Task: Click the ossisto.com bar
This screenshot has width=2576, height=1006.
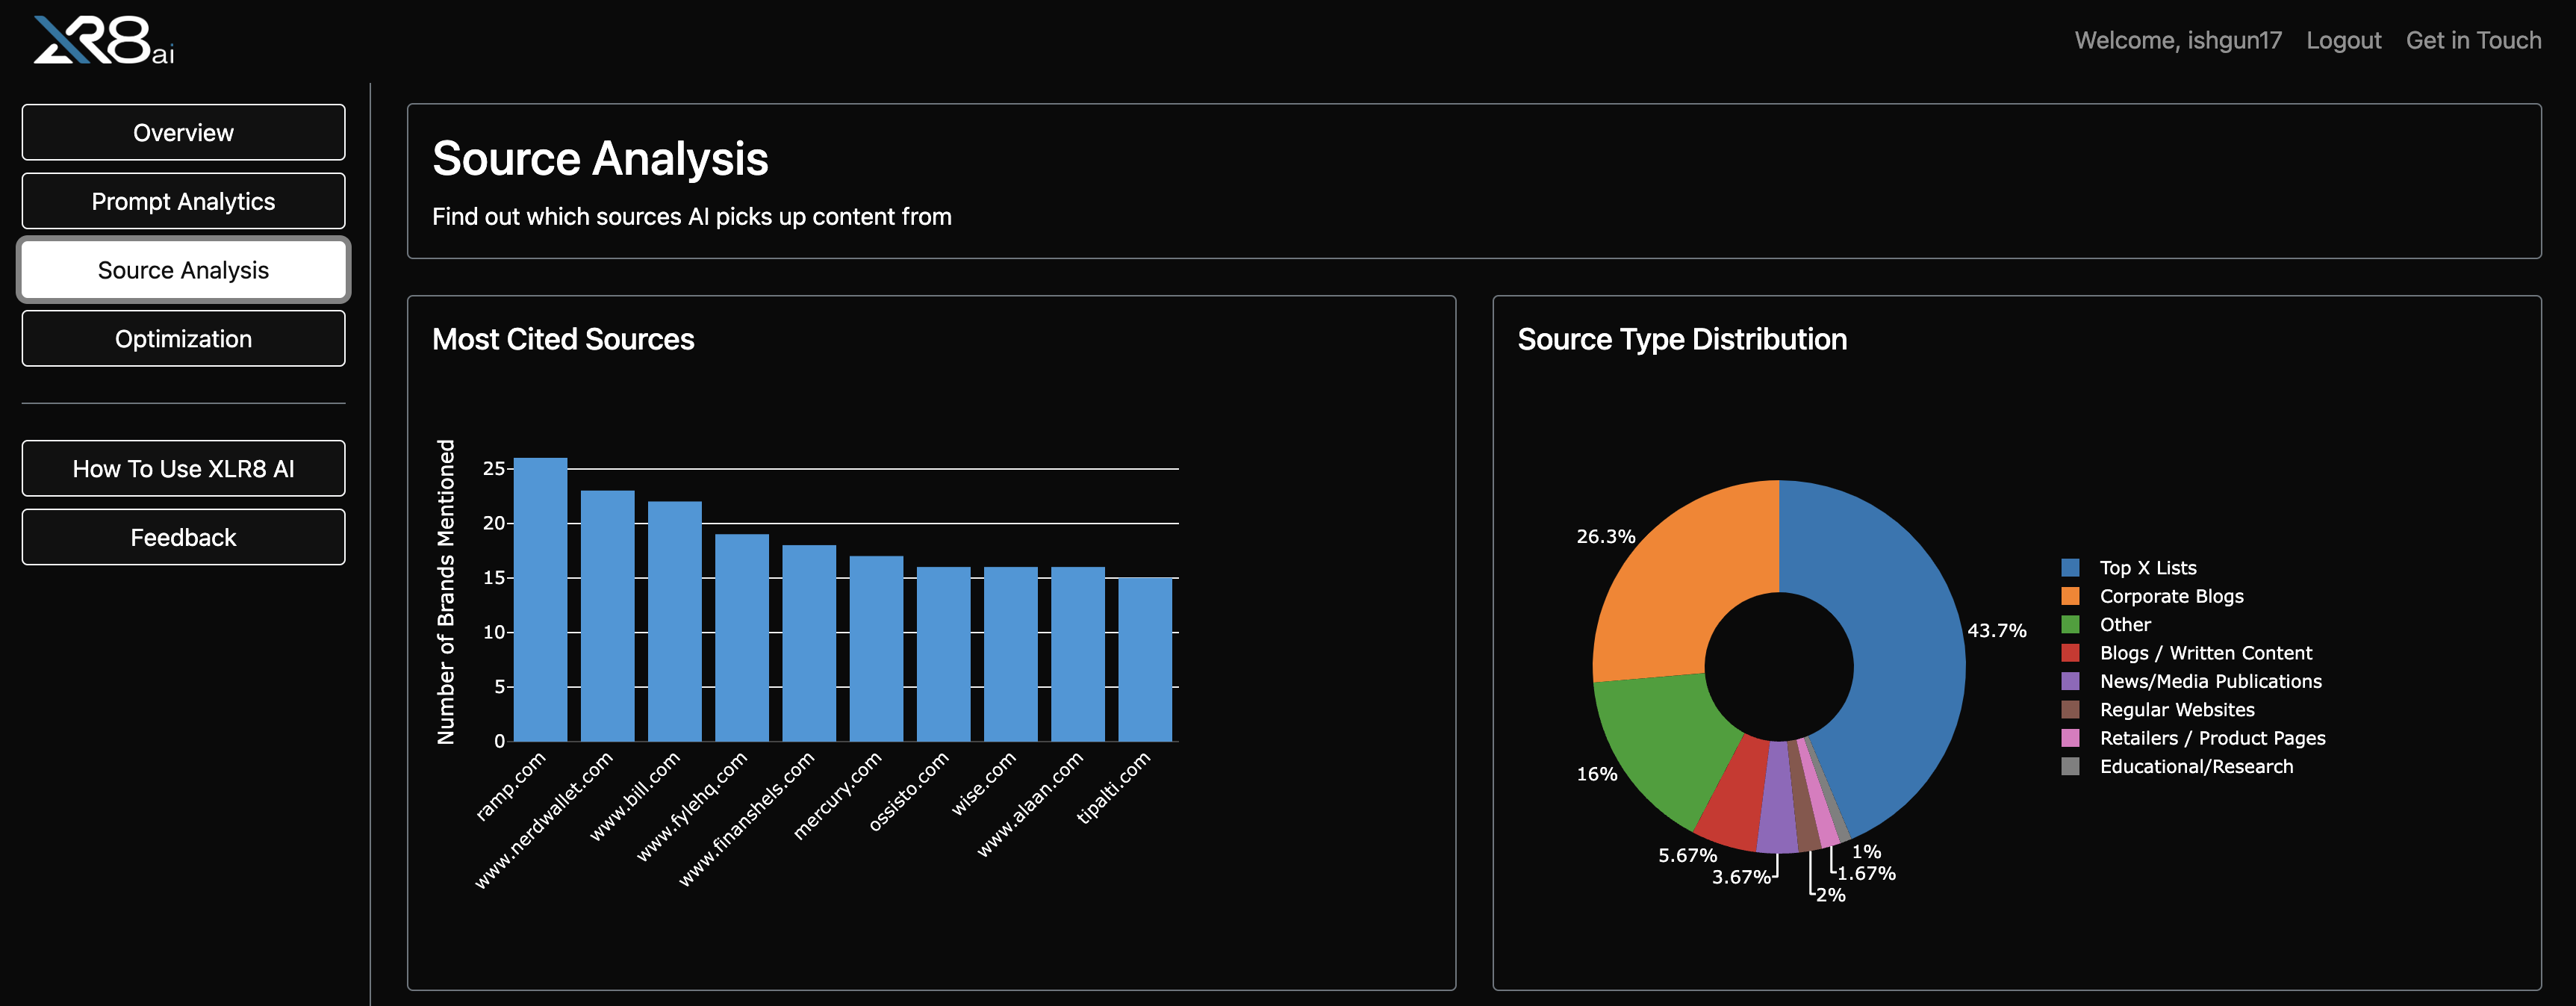Action: 943,654
